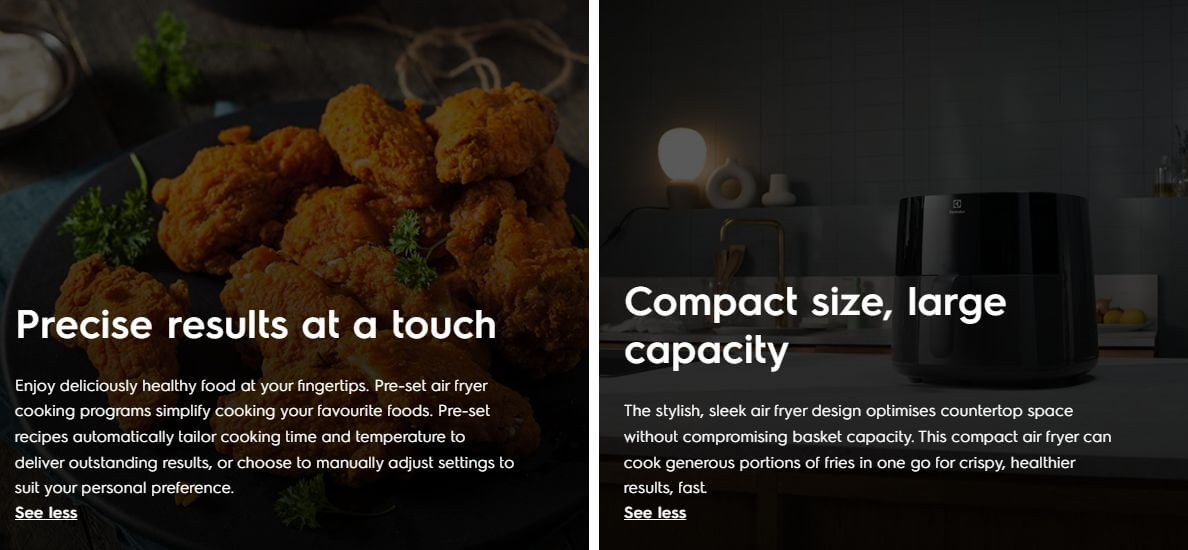1188x550 pixels.
Task: Click the parsley garnish atop the chicken
Action: [410, 250]
